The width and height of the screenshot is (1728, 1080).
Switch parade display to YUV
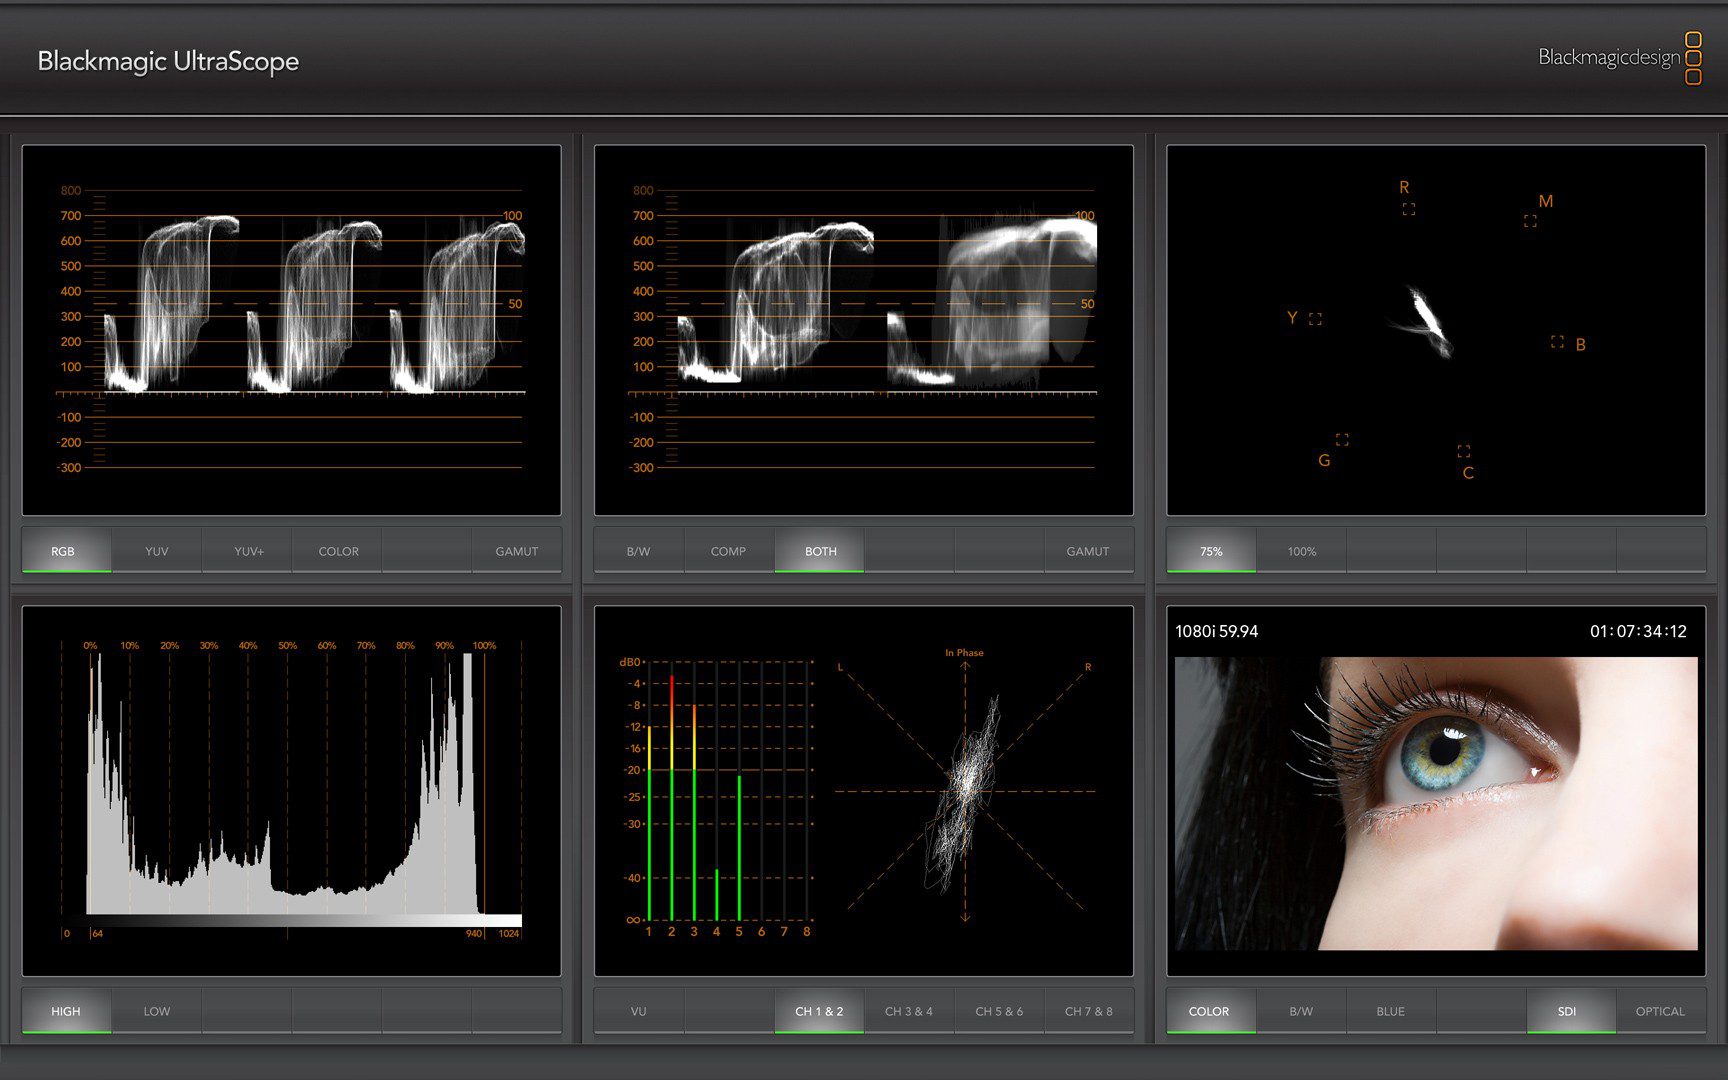tap(157, 551)
